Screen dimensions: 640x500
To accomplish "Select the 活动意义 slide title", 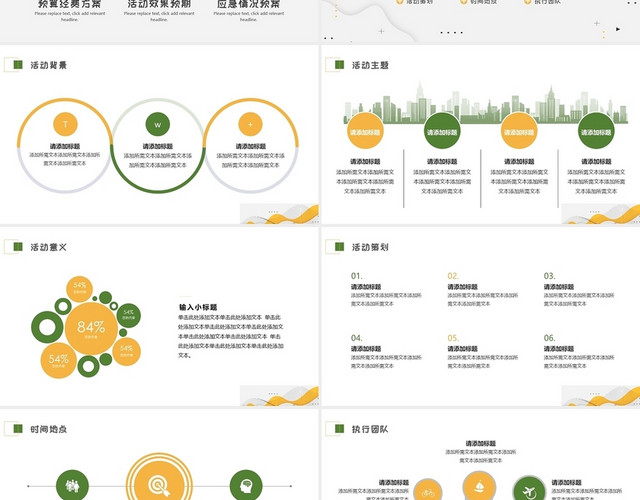I will point(49,247).
